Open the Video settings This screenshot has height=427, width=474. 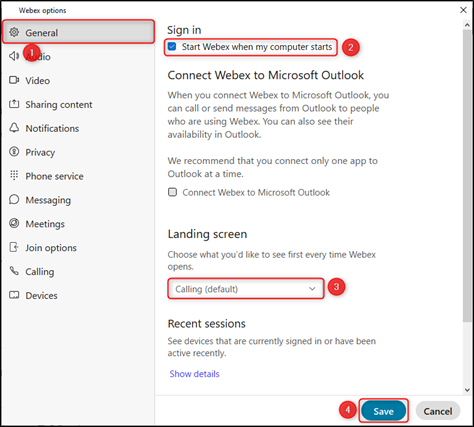coord(79,80)
